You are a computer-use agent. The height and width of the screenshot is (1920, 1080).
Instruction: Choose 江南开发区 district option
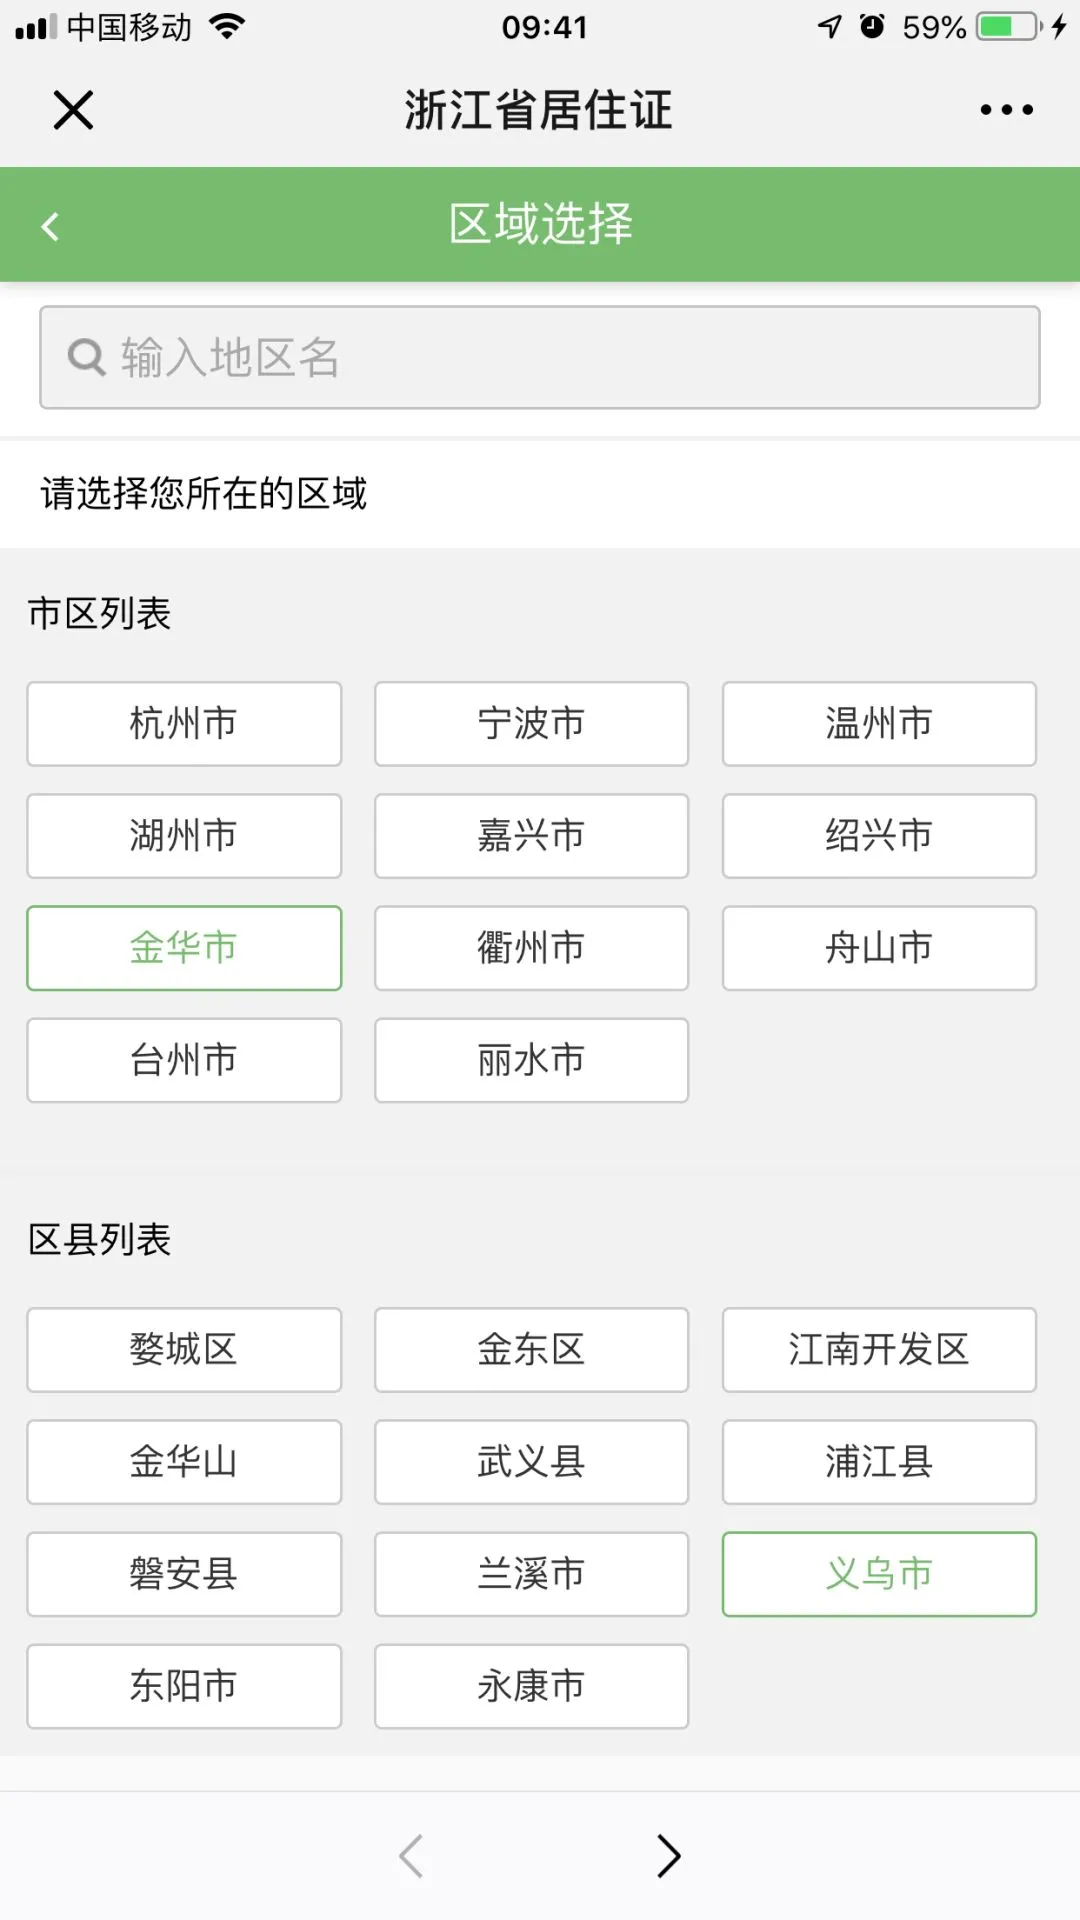coord(879,1350)
